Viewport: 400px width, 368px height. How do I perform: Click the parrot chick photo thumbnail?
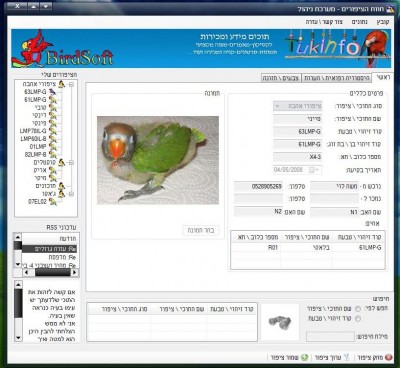(x=158, y=160)
